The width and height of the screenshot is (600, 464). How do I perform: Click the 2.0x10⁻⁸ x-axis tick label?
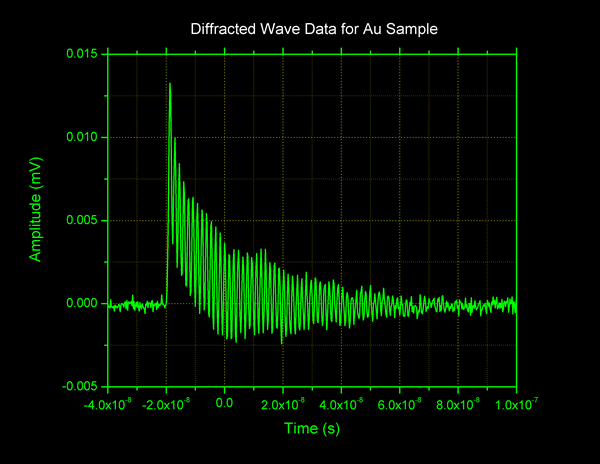click(284, 404)
